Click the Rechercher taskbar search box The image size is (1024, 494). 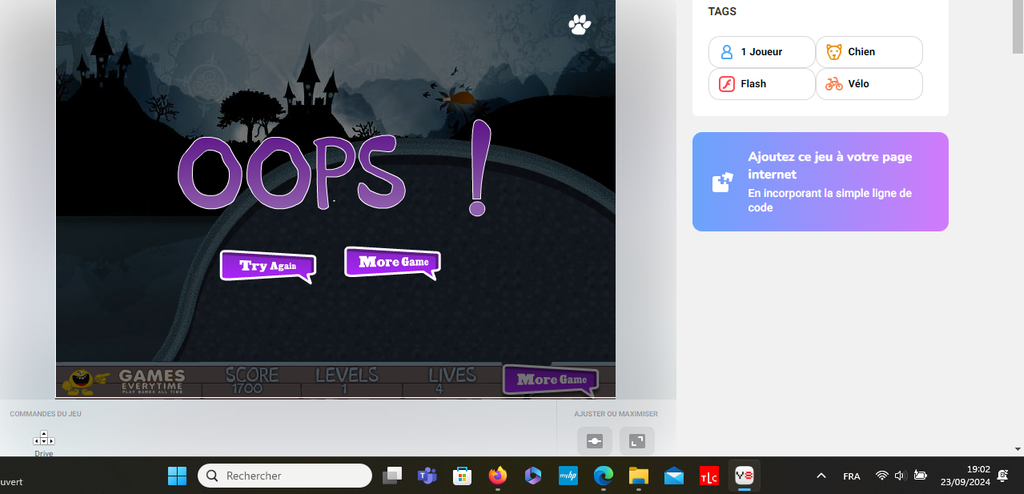pos(285,476)
